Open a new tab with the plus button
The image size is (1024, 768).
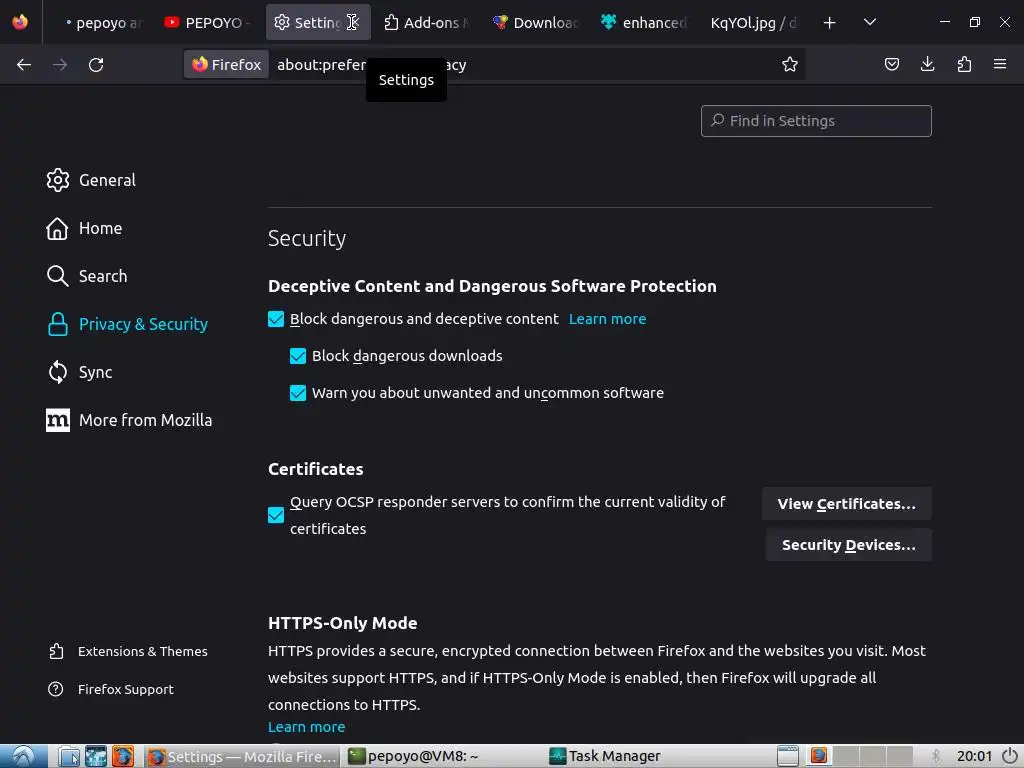click(829, 23)
